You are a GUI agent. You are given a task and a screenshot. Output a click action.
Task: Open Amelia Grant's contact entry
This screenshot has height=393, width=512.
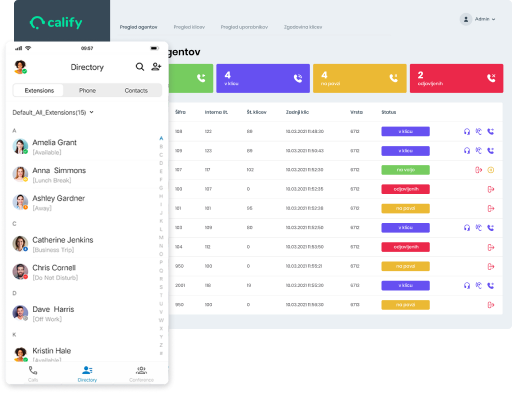coord(83,147)
